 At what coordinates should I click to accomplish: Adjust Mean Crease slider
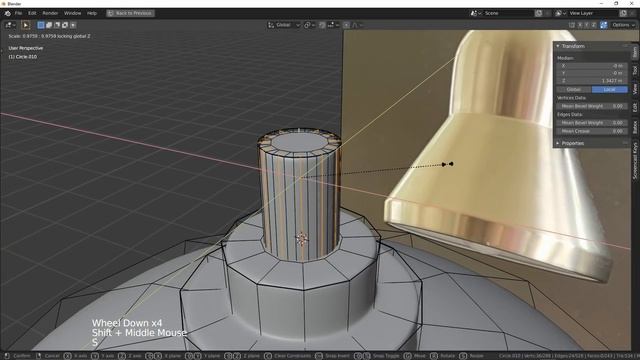click(592, 131)
